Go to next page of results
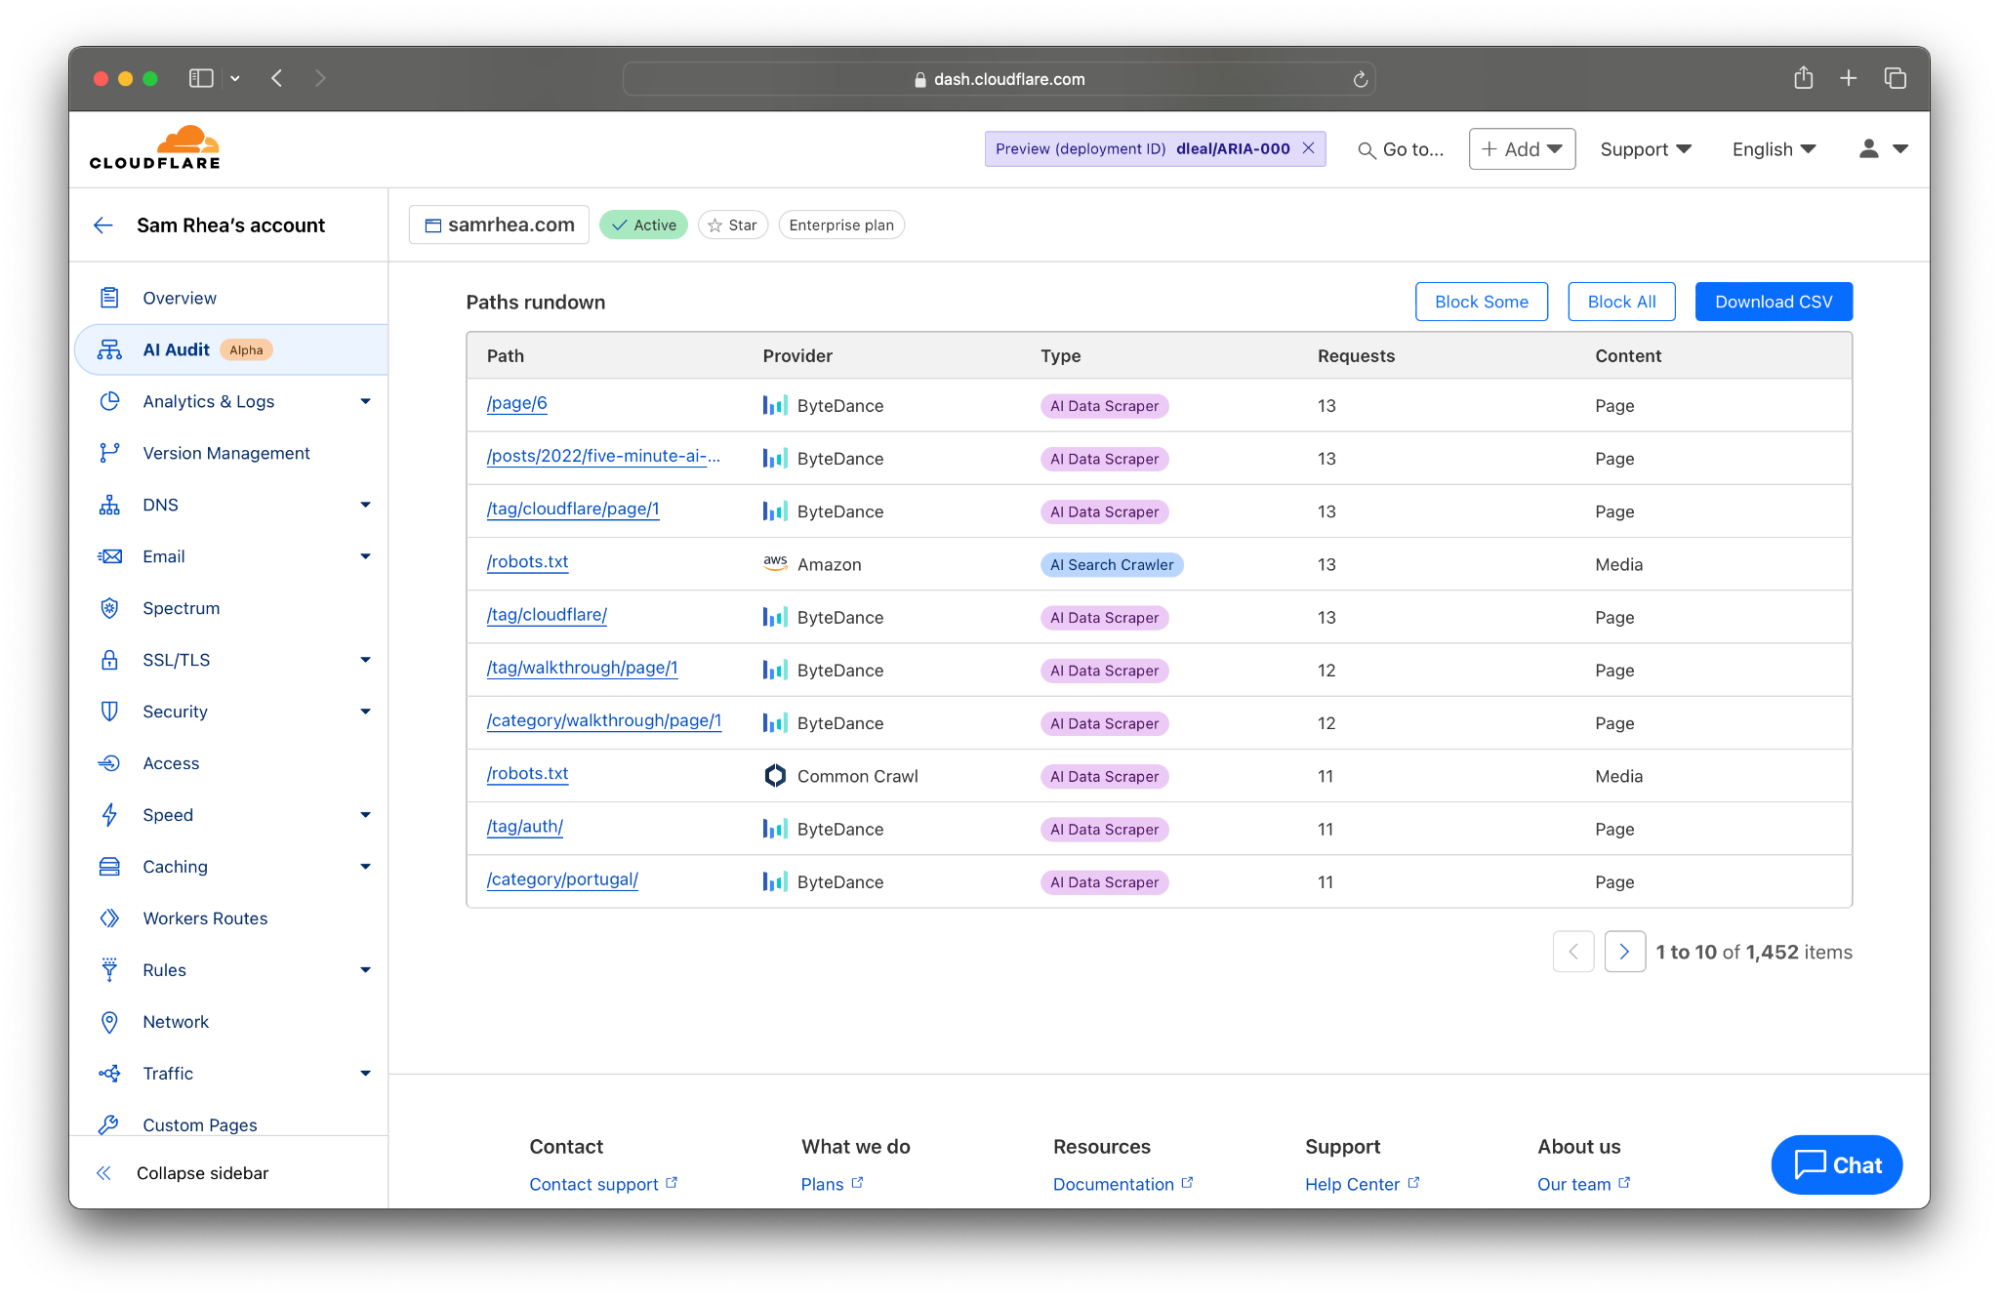 [1624, 952]
